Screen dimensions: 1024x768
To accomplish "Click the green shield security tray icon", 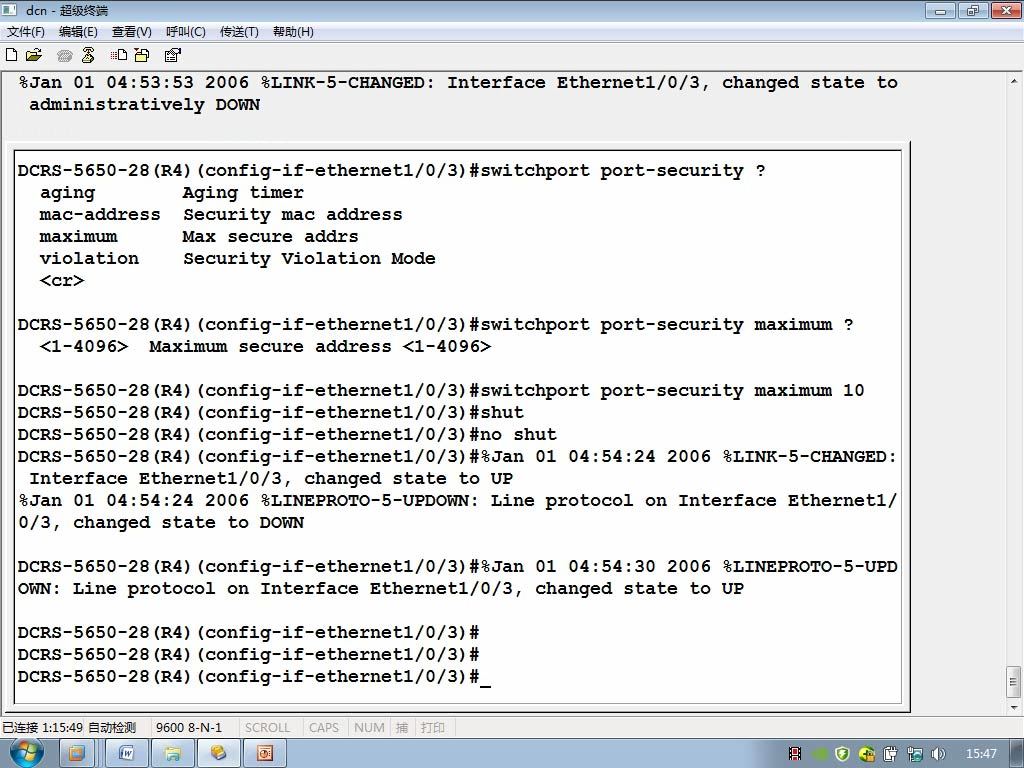I will tap(842, 754).
